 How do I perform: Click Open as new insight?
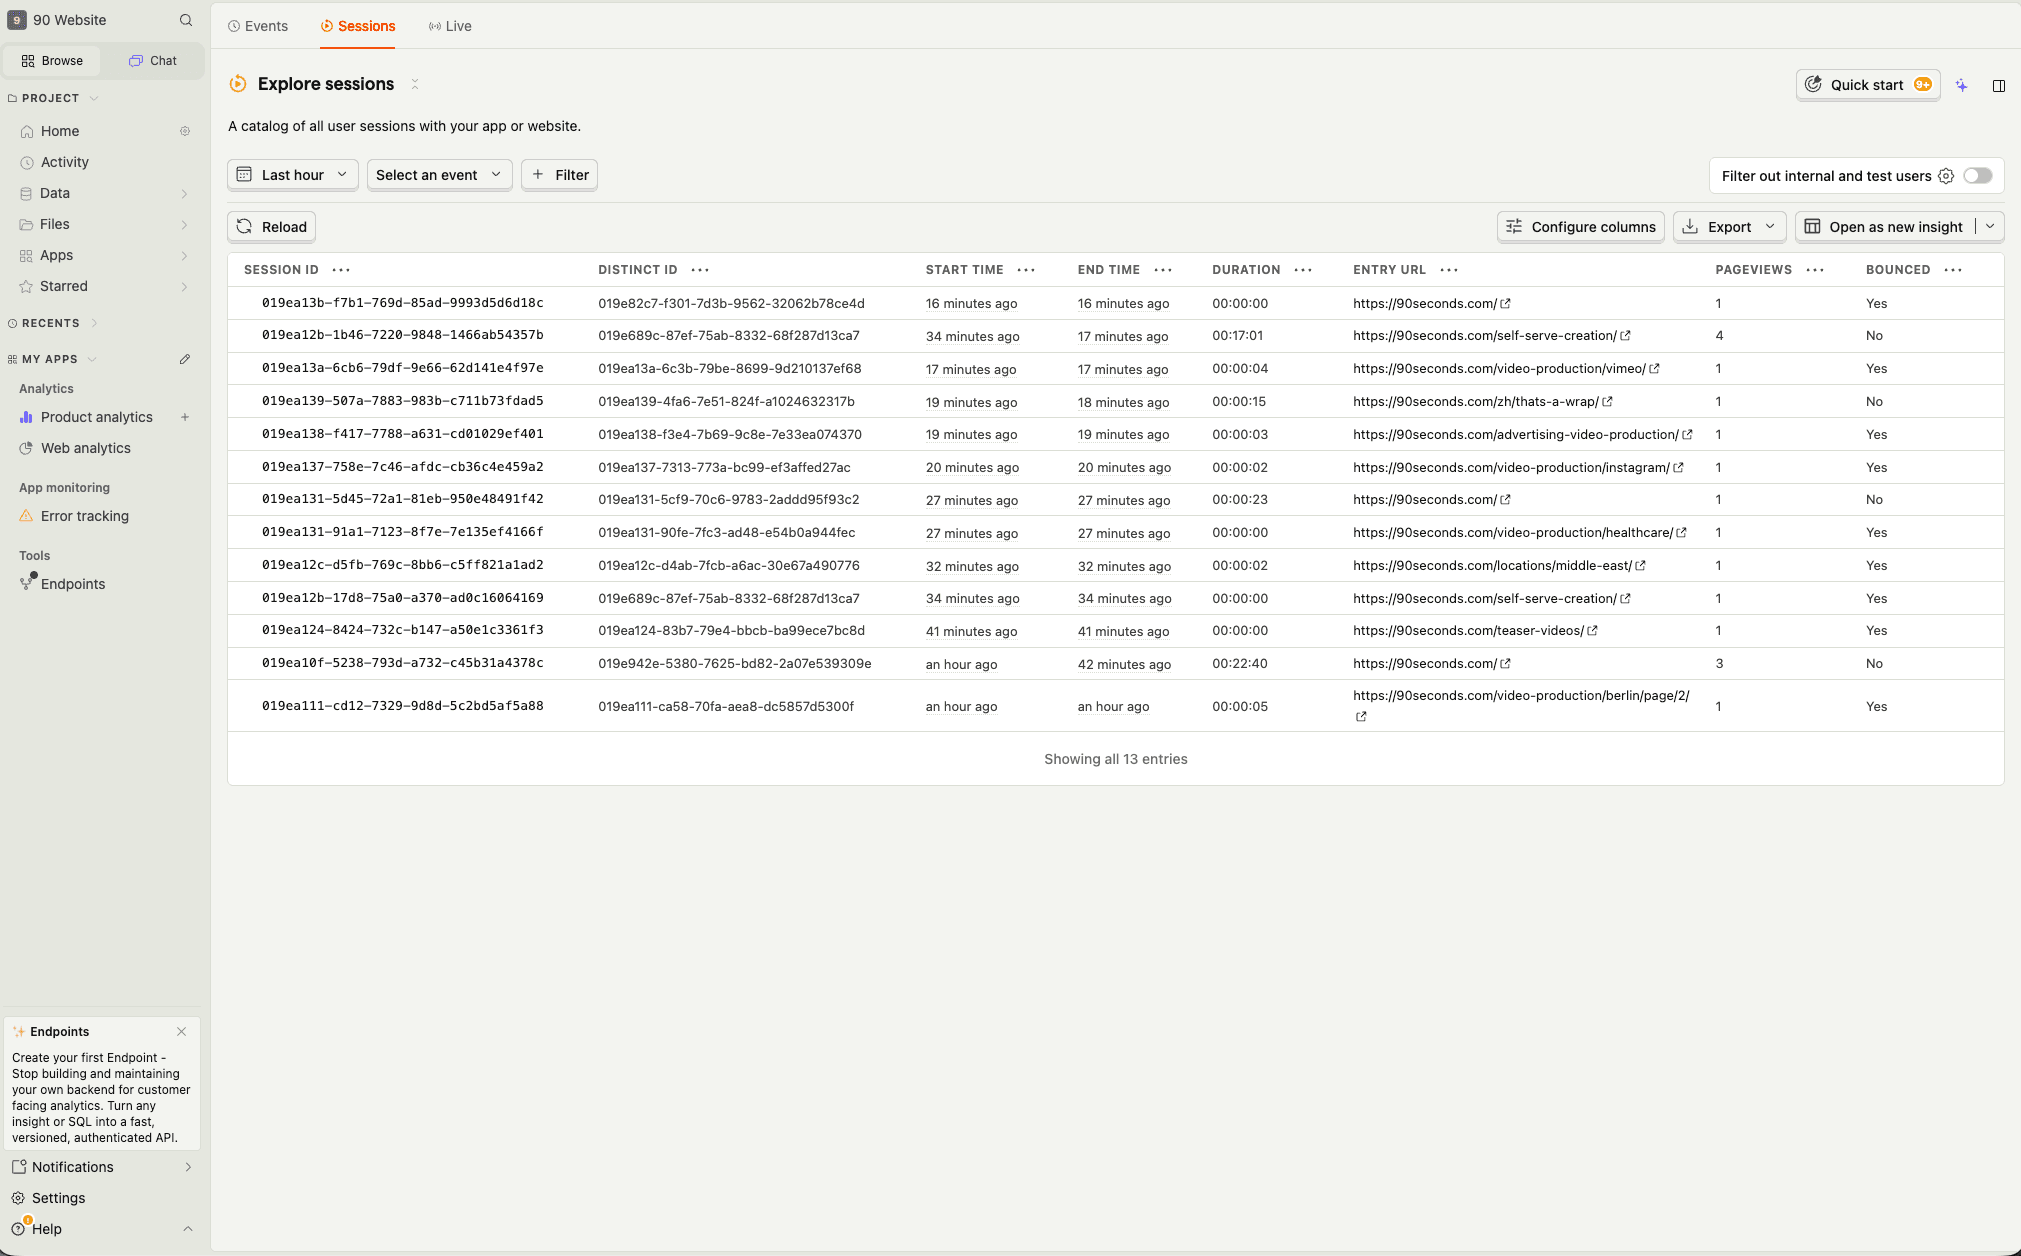1884,227
